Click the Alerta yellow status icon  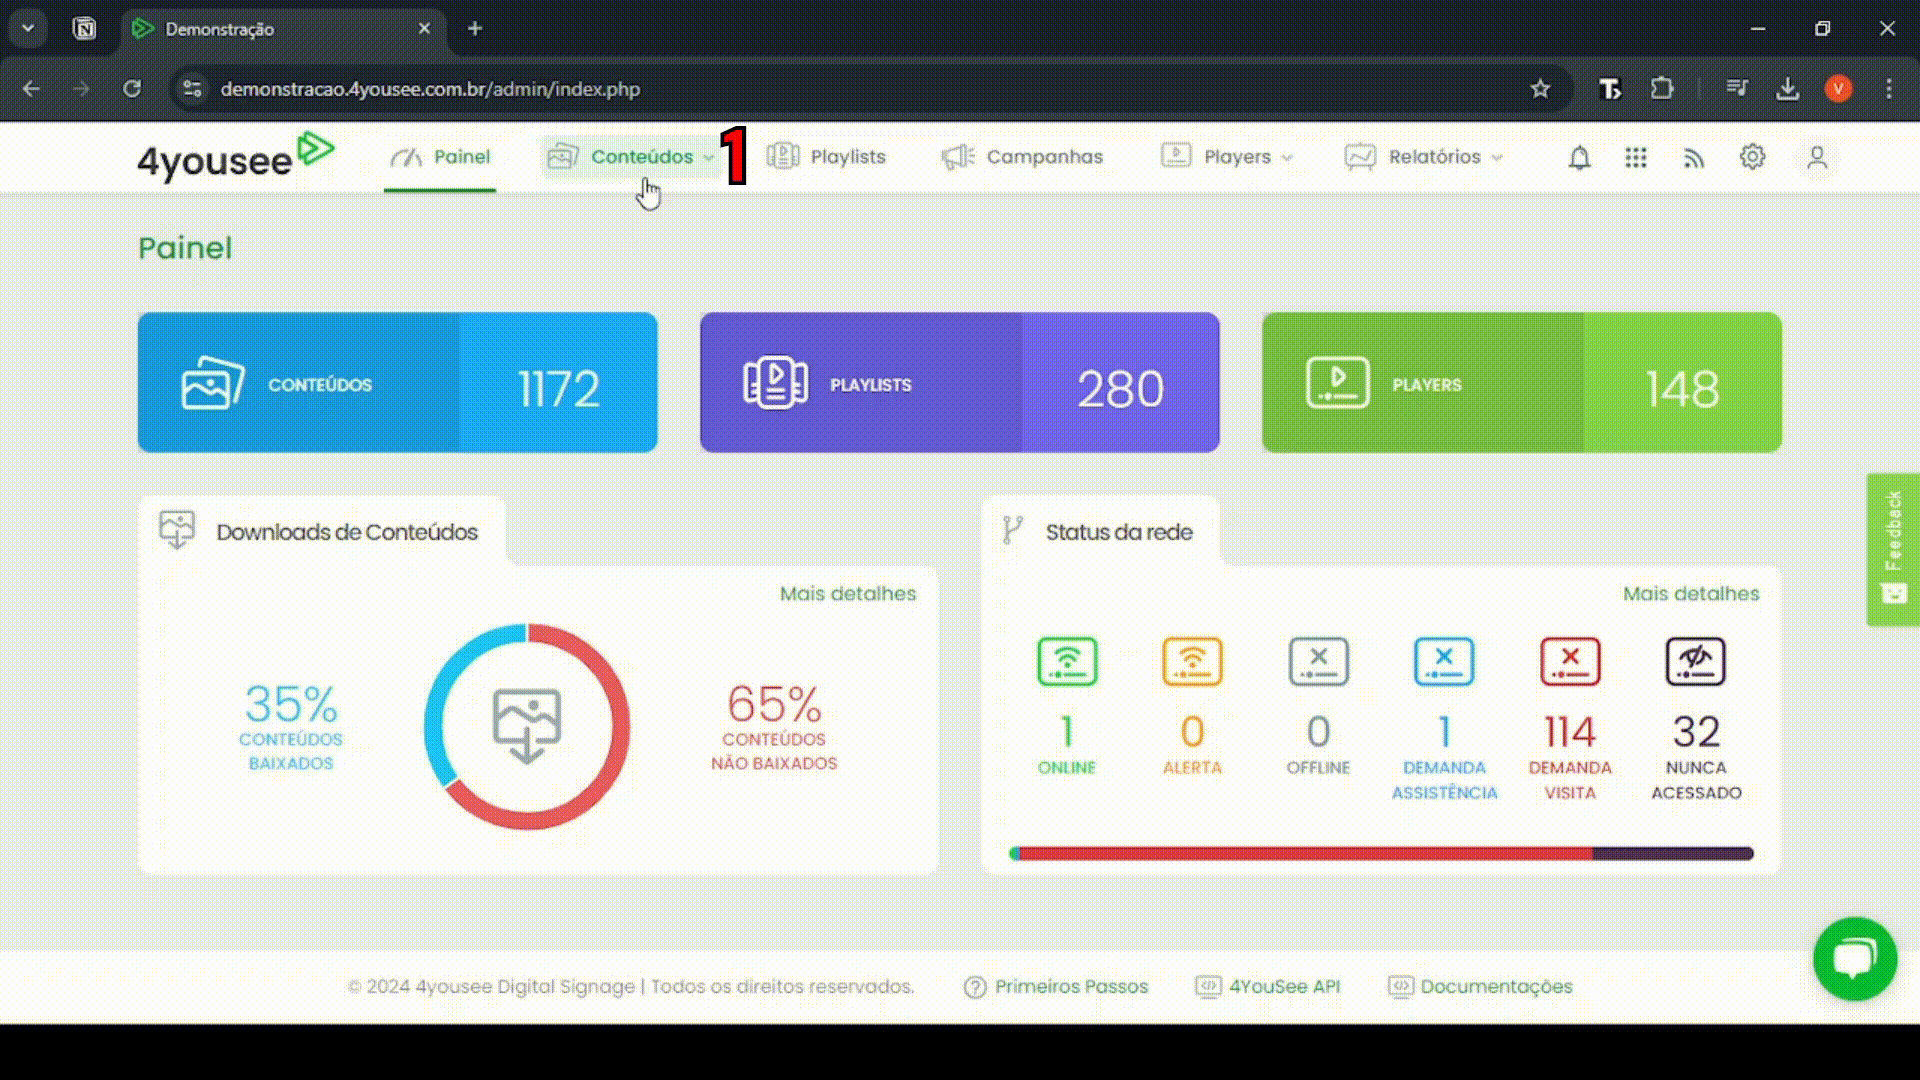(x=1192, y=661)
